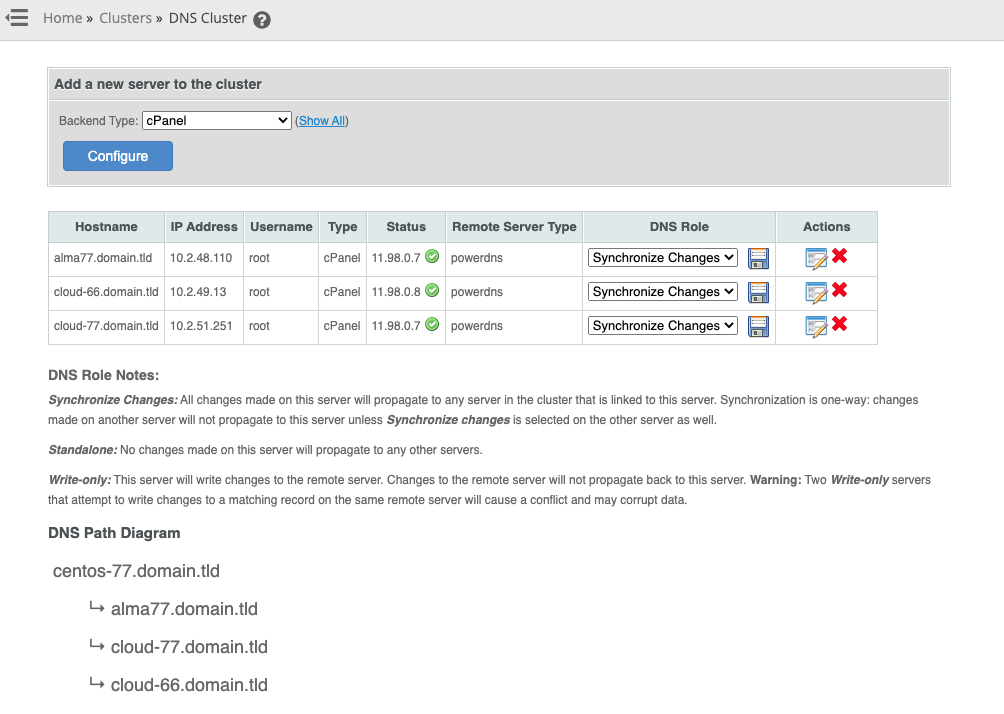Open DNS Role dropdown for cloud-77.domain.tld

(x=663, y=325)
